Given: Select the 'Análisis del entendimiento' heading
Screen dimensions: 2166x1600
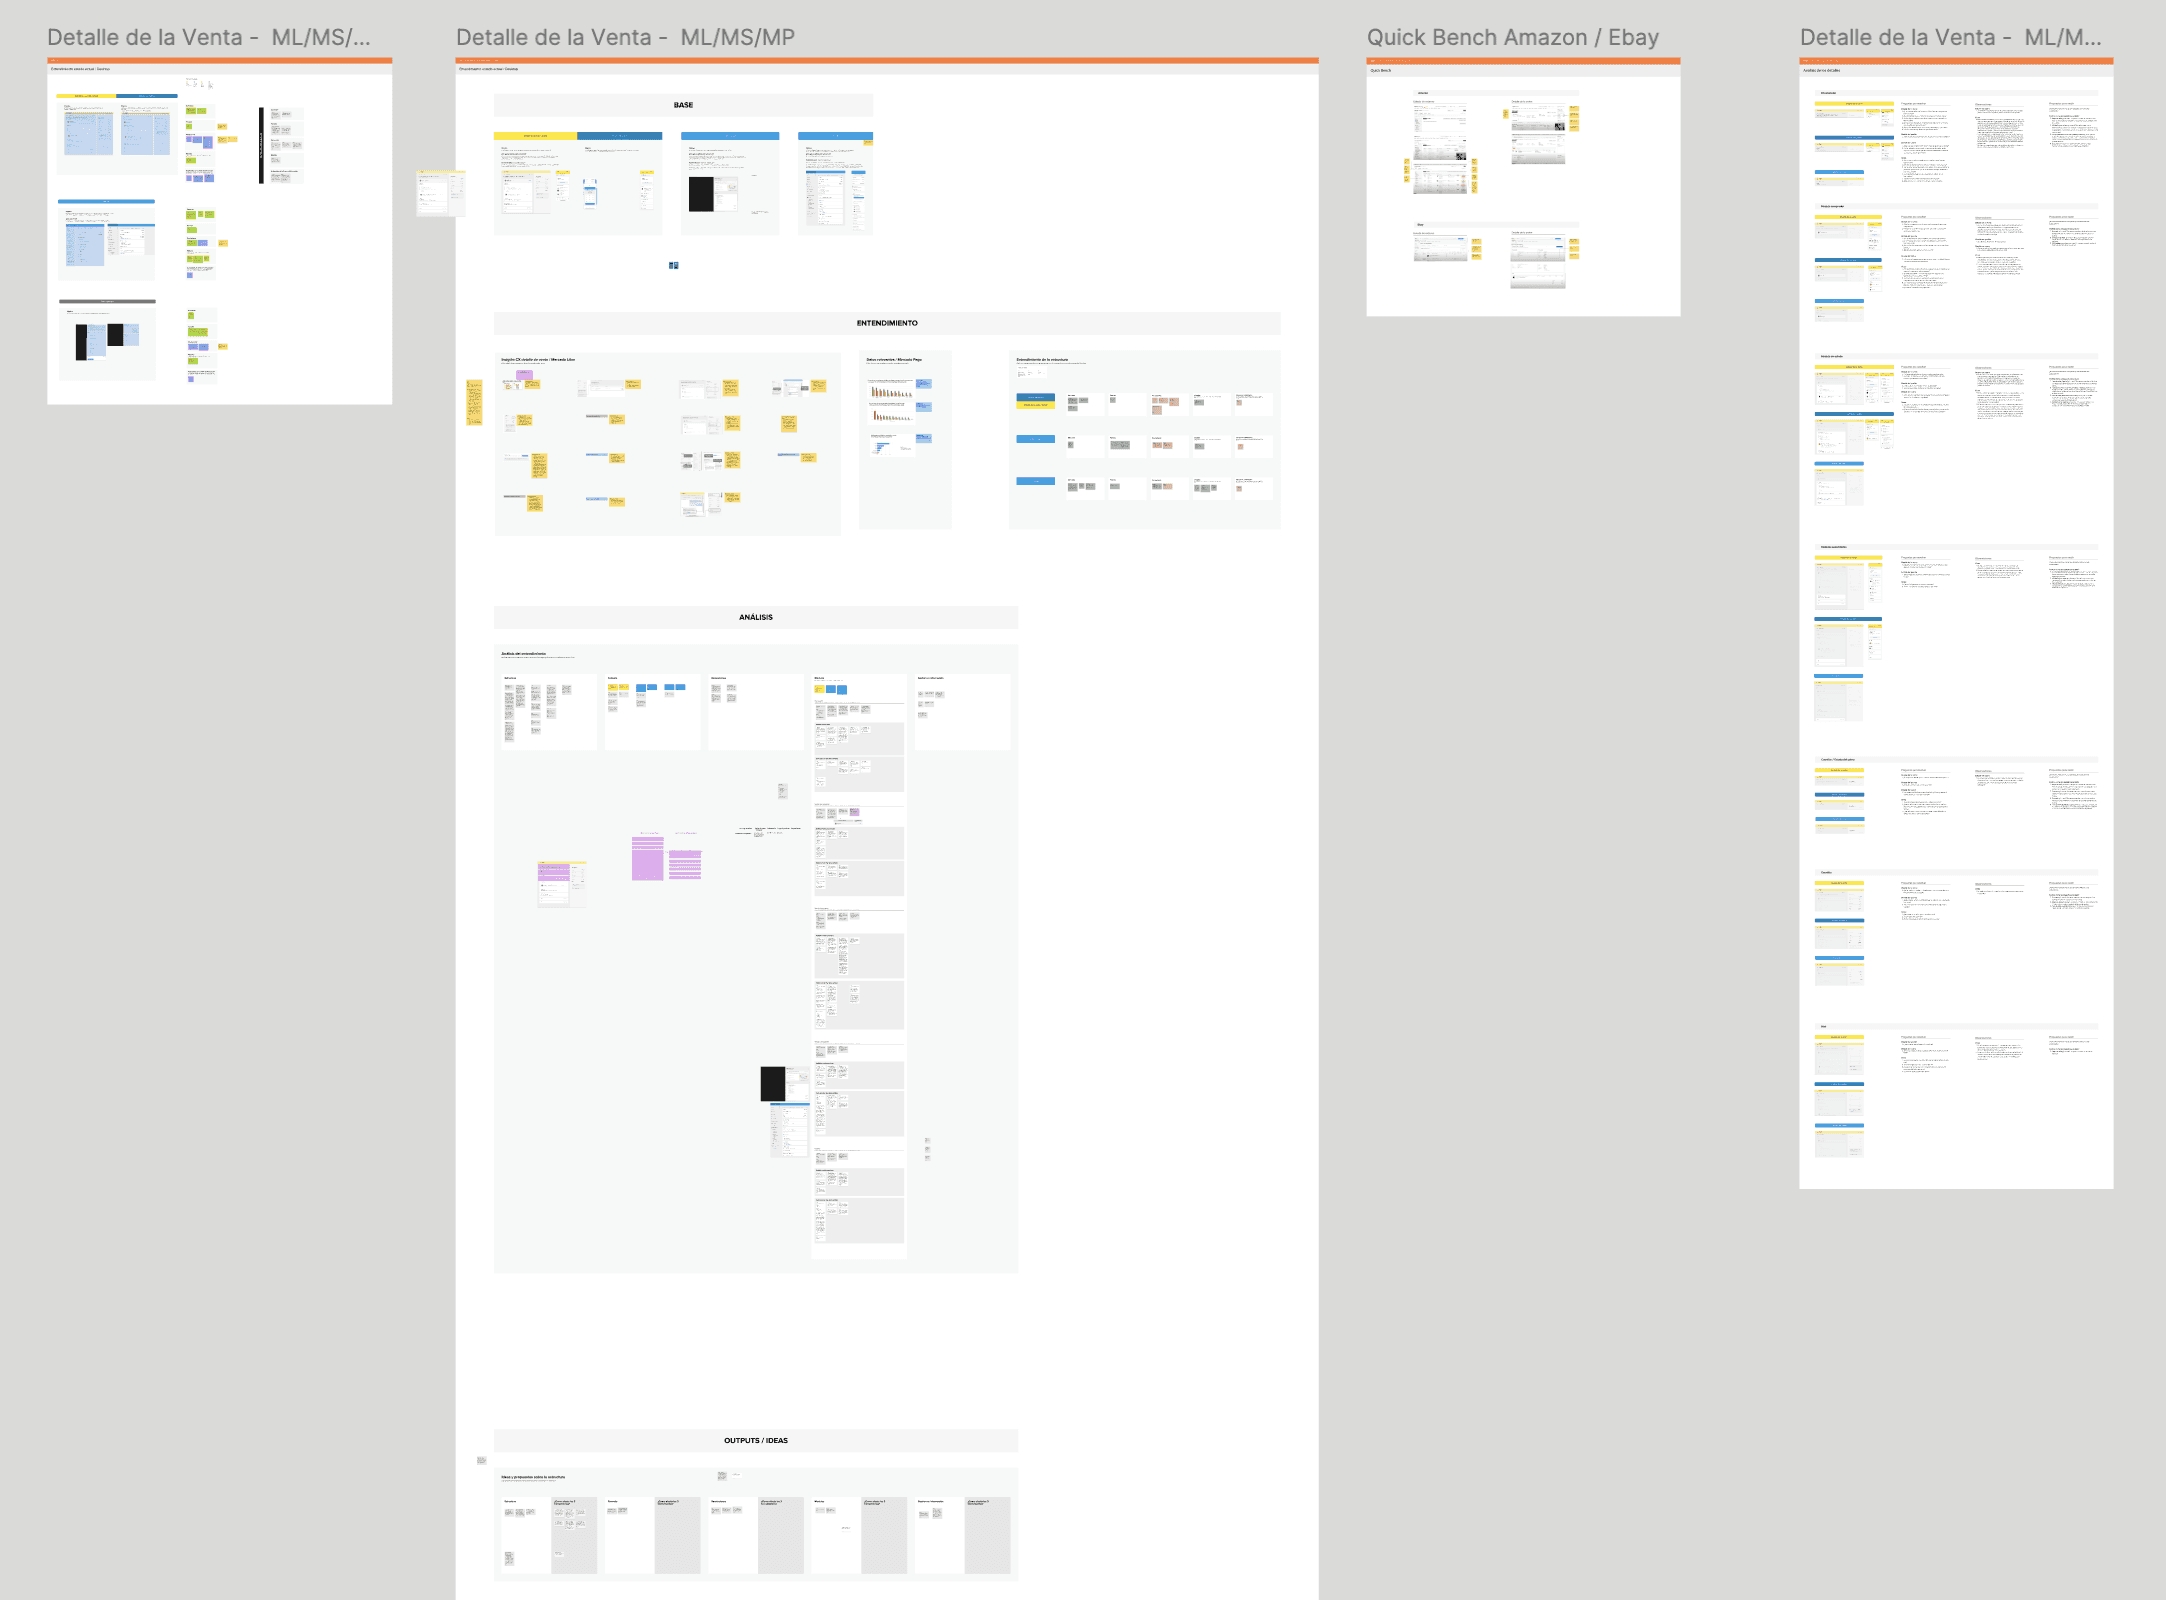Looking at the screenshot, I should [x=524, y=653].
